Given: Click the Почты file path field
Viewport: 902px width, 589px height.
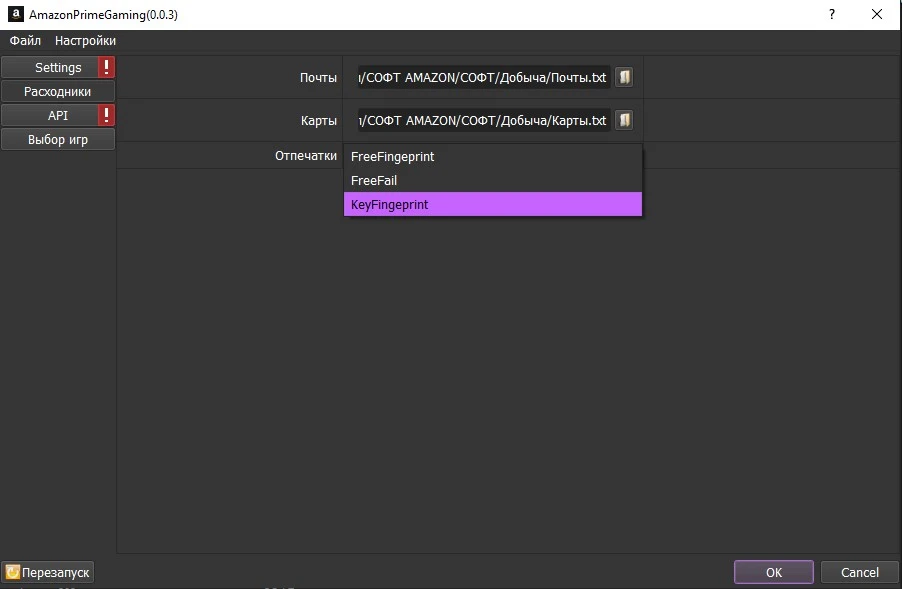Looking at the screenshot, I should [484, 78].
